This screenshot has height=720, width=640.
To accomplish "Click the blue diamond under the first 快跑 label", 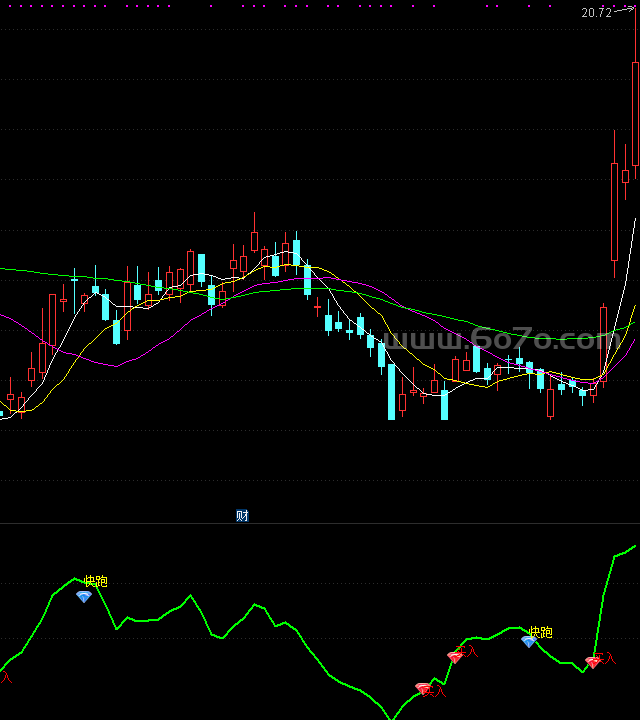I will [x=84, y=597].
